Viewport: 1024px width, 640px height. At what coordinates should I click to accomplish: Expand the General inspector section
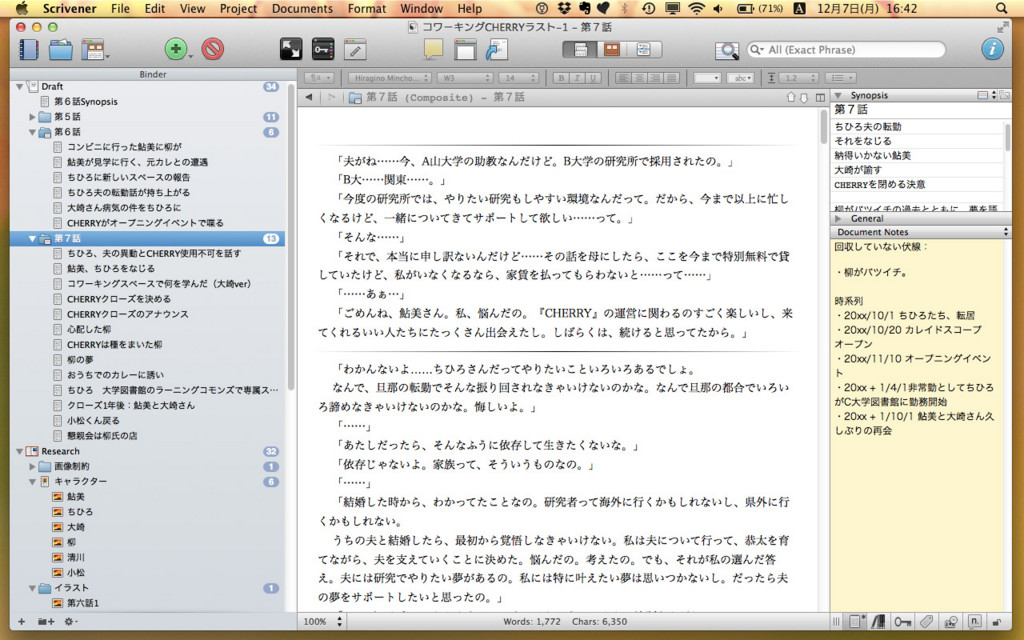(839, 218)
